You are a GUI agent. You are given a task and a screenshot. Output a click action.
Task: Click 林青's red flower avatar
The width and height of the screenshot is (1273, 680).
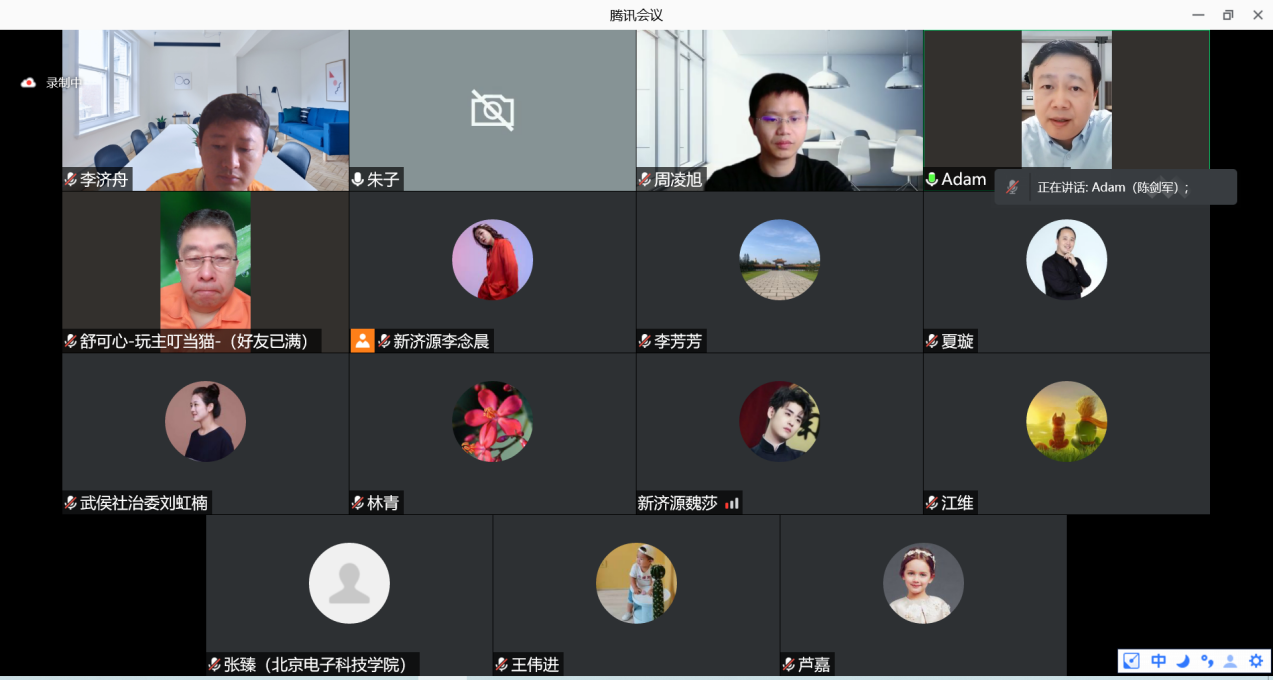pyautogui.click(x=492, y=421)
